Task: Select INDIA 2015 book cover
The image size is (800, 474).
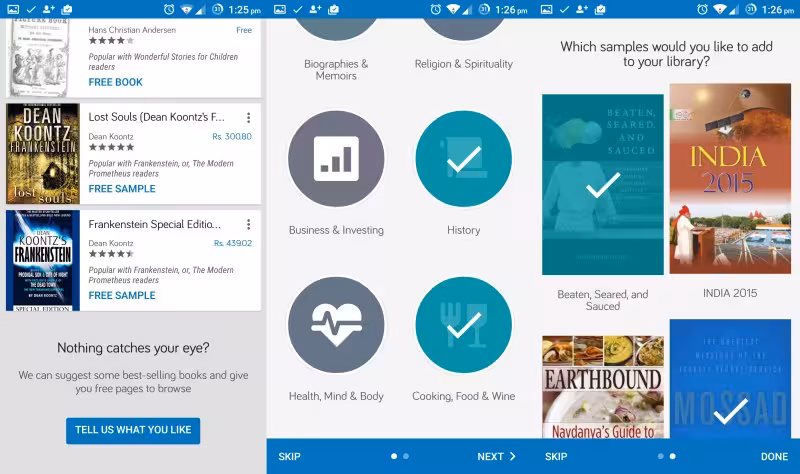Action: click(x=730, y=179)
